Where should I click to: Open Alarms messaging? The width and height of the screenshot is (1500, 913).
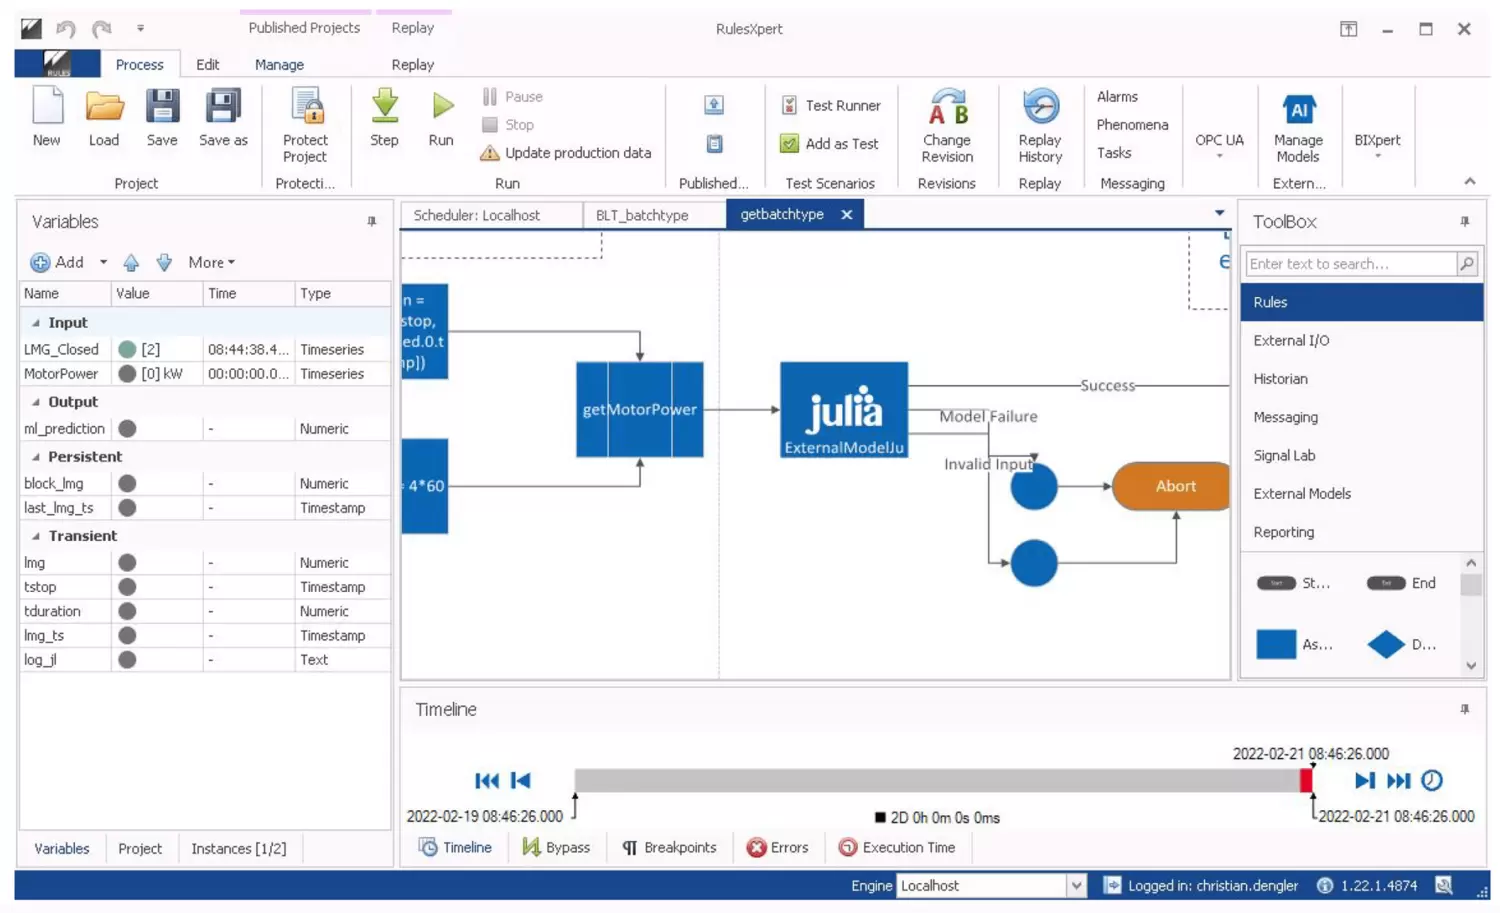(1117, 97)
